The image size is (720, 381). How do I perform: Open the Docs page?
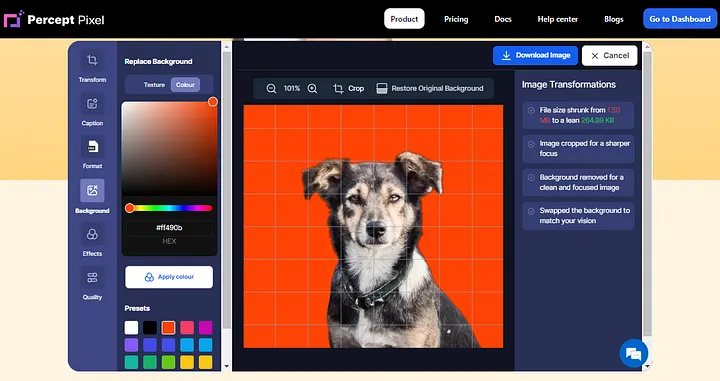503,19
